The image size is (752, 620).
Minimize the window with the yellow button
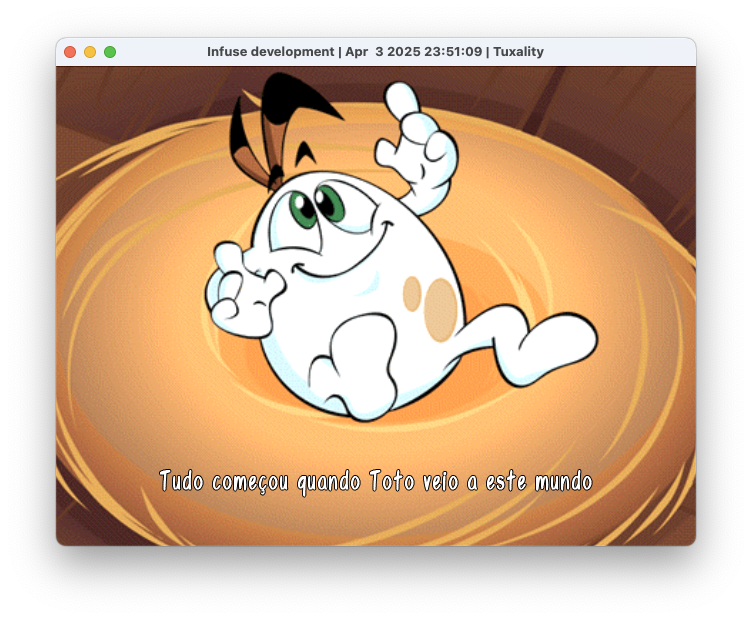90,52
